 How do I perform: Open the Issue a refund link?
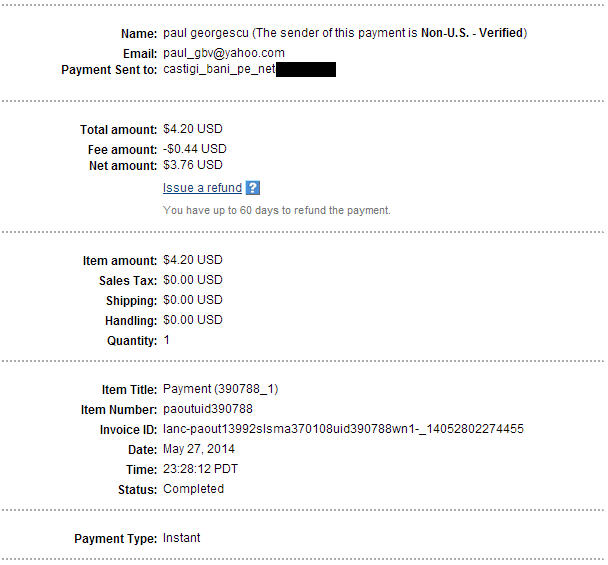pyautogui.click(x=202, y=188)
